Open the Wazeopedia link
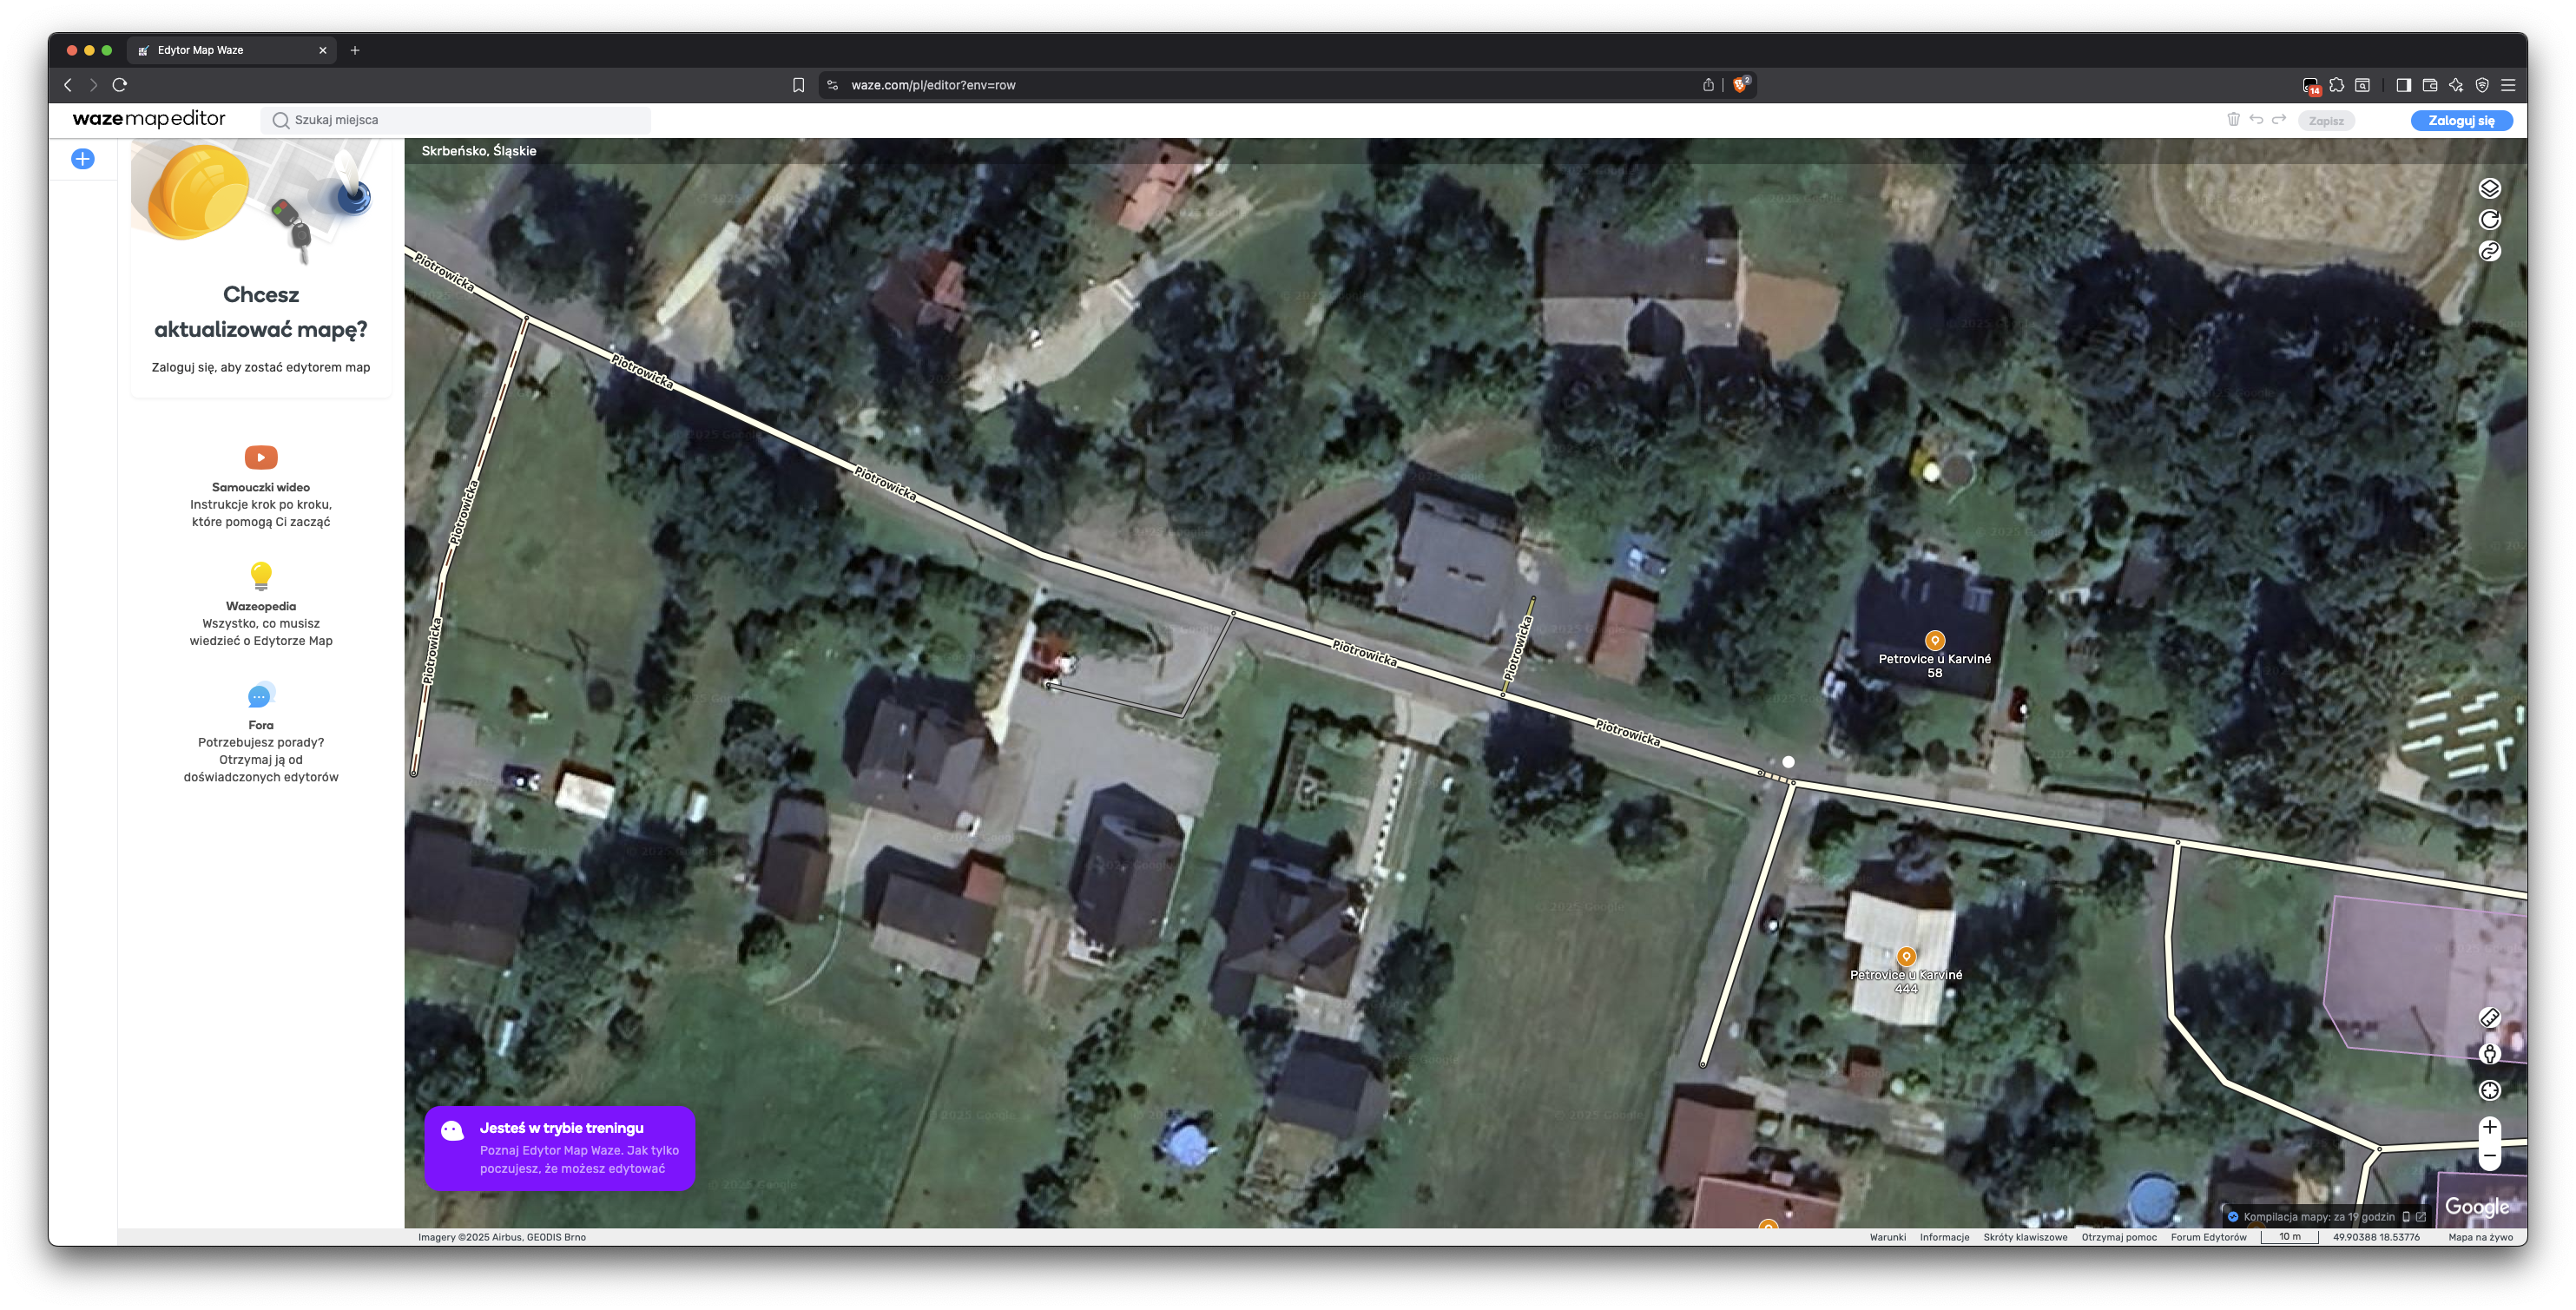 (x=261, y=606)
